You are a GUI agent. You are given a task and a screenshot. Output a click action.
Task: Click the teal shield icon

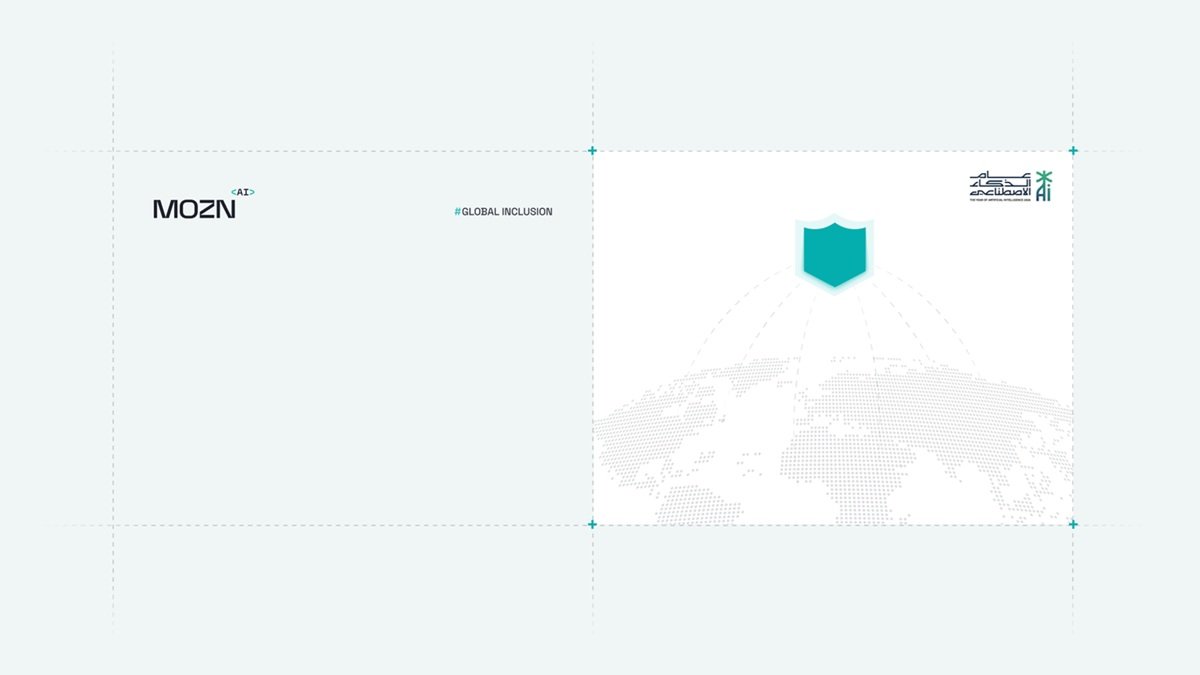(x=834, y=255)
